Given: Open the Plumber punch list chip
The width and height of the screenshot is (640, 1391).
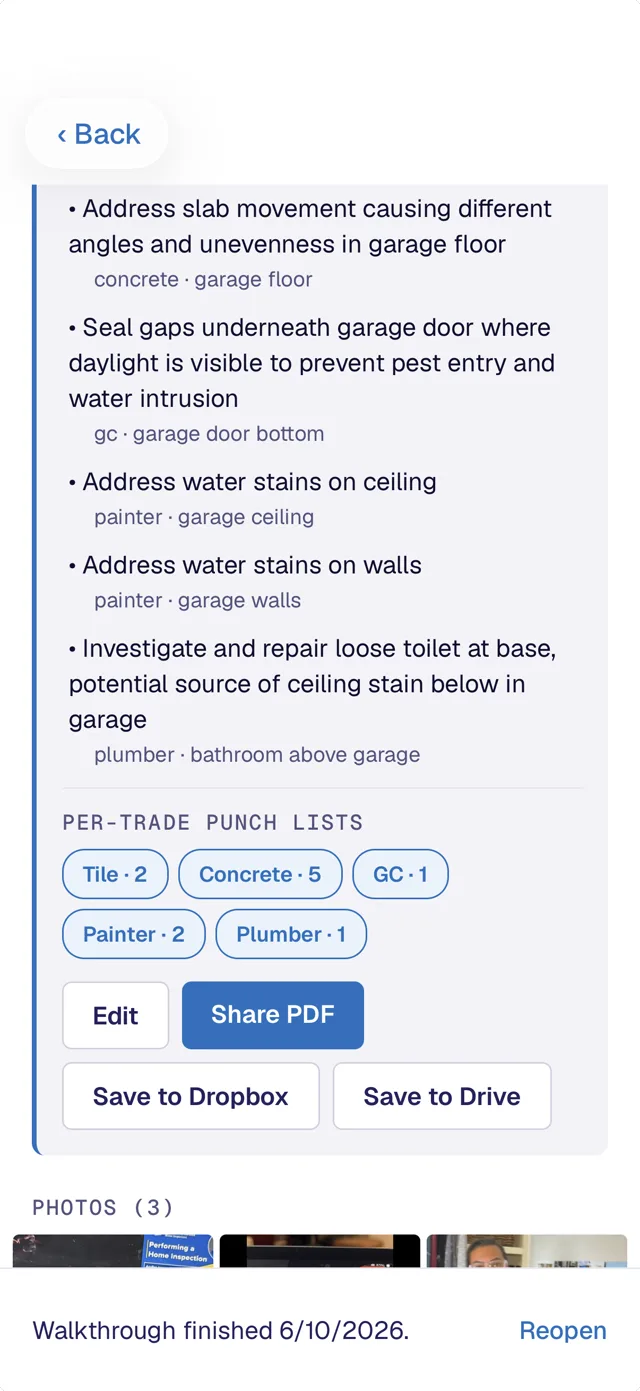Looking at the screenshot, I should point(291,935).
